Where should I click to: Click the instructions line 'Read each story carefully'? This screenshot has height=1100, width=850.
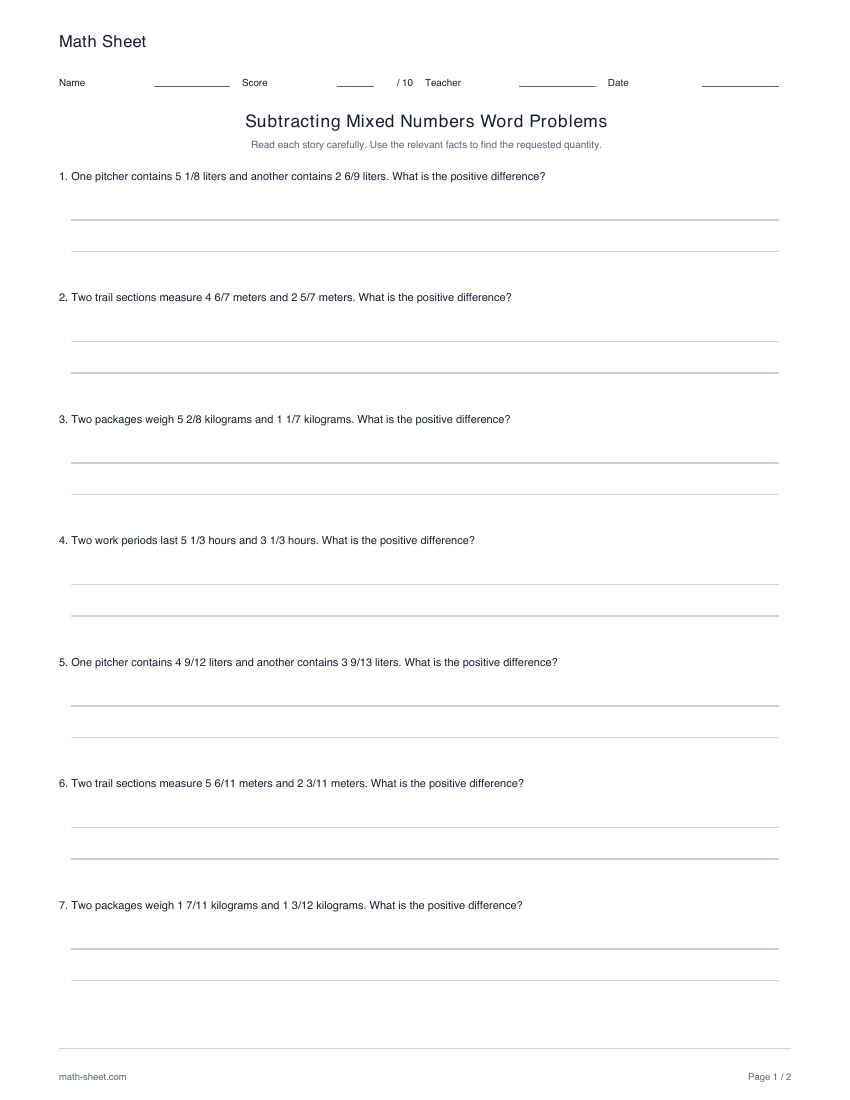pos(426,145)
